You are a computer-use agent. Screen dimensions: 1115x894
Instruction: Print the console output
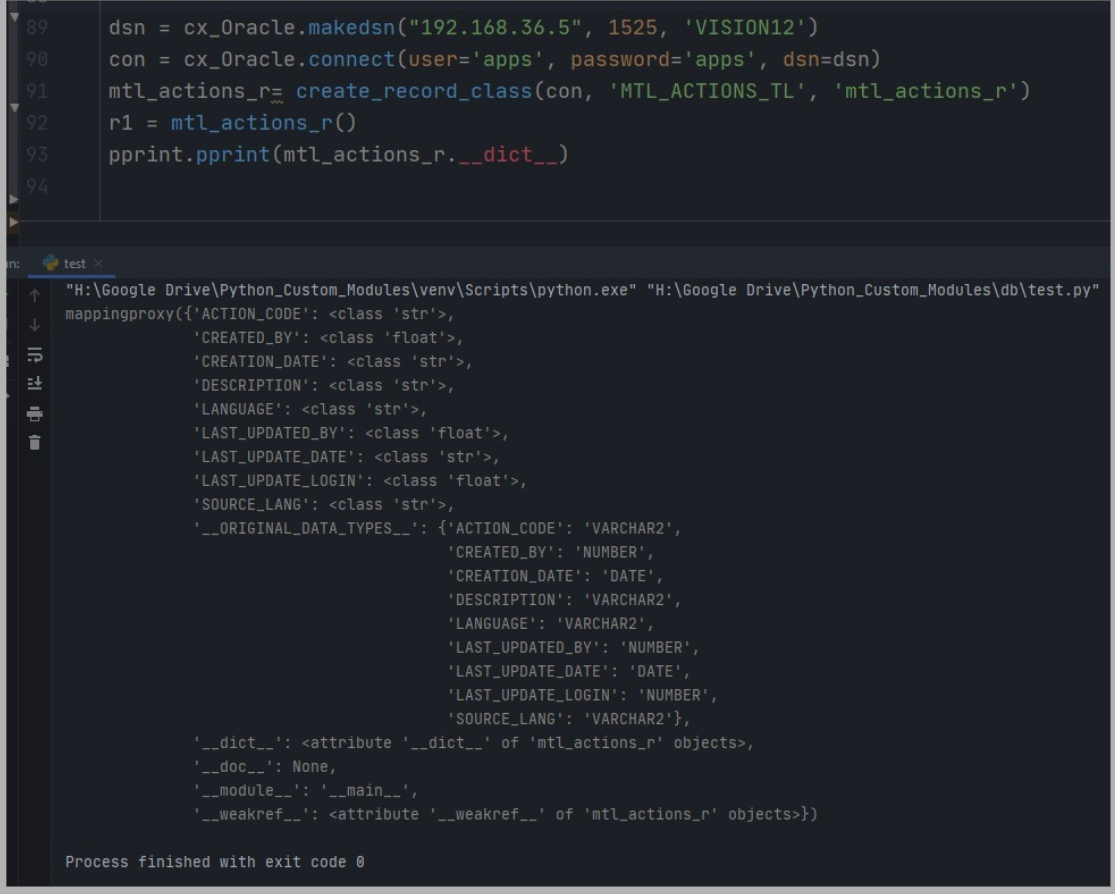(35, 413)
